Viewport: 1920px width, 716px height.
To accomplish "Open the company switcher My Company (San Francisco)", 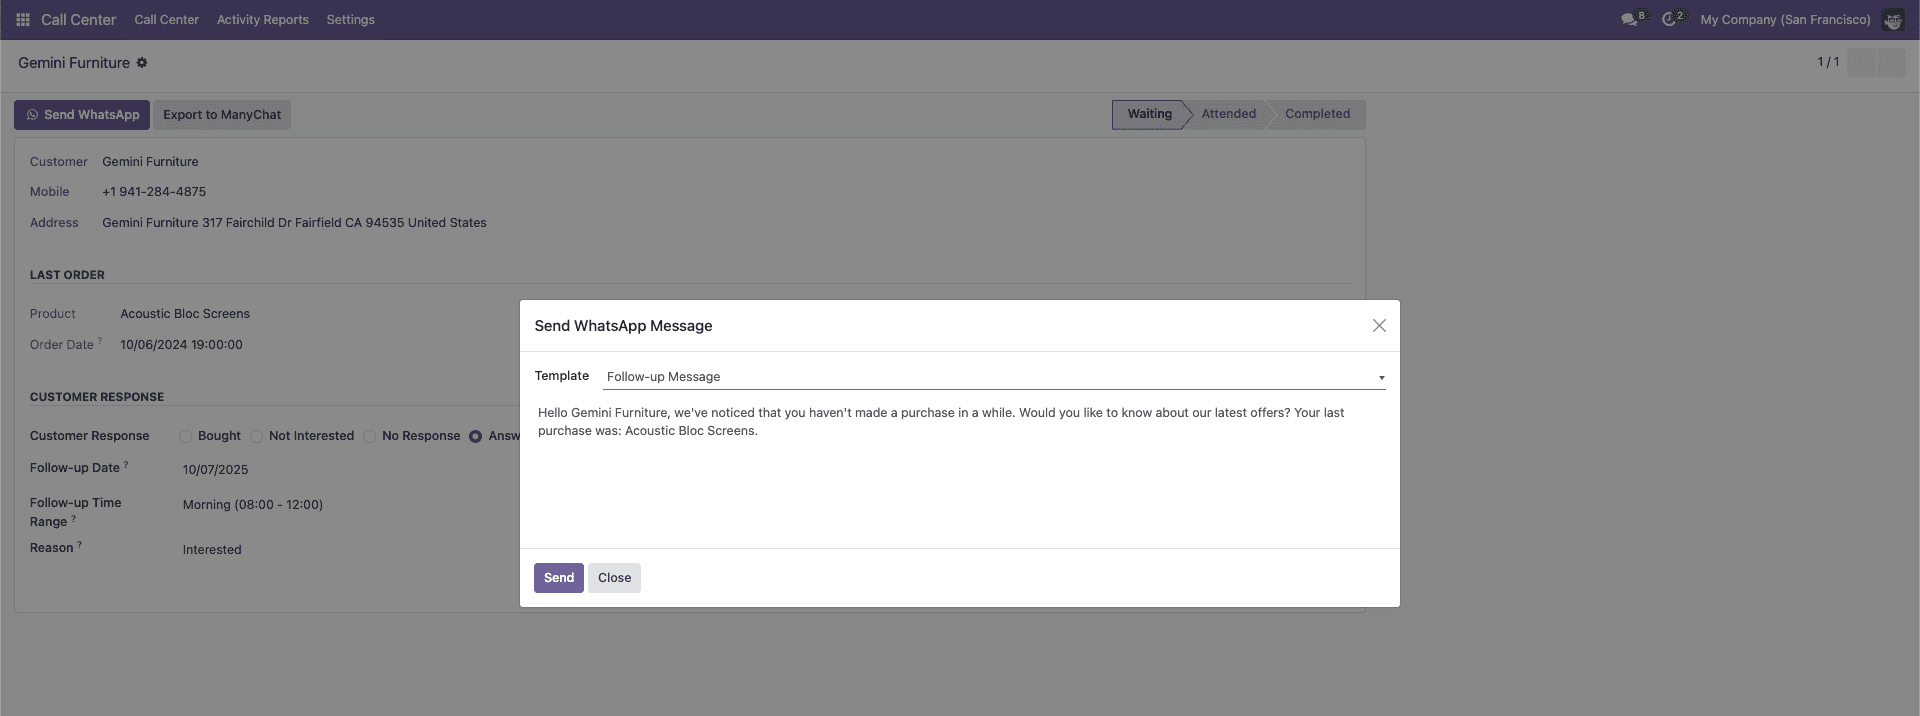I will coord(1785,20).
